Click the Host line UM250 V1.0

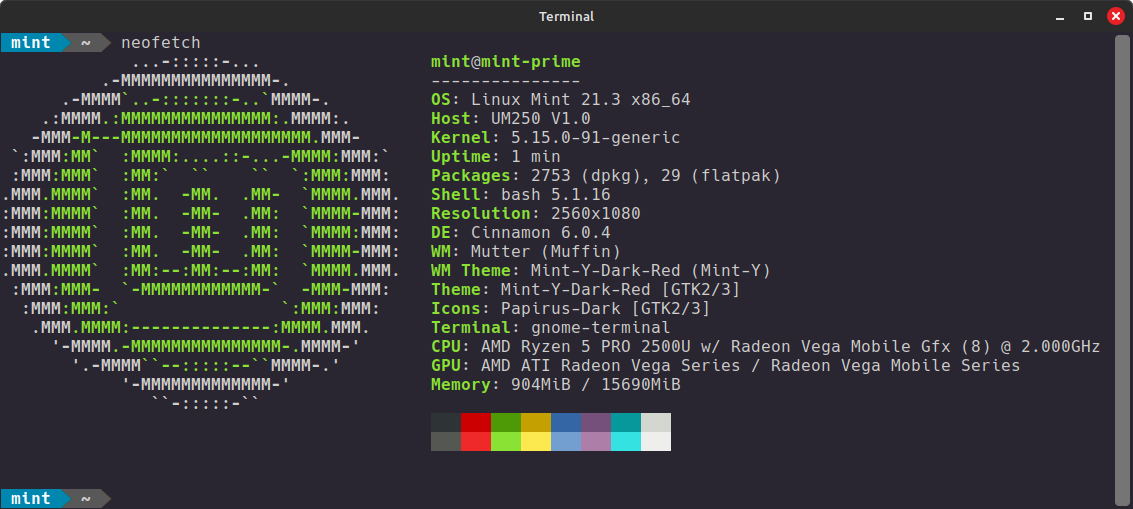point(511,119)
